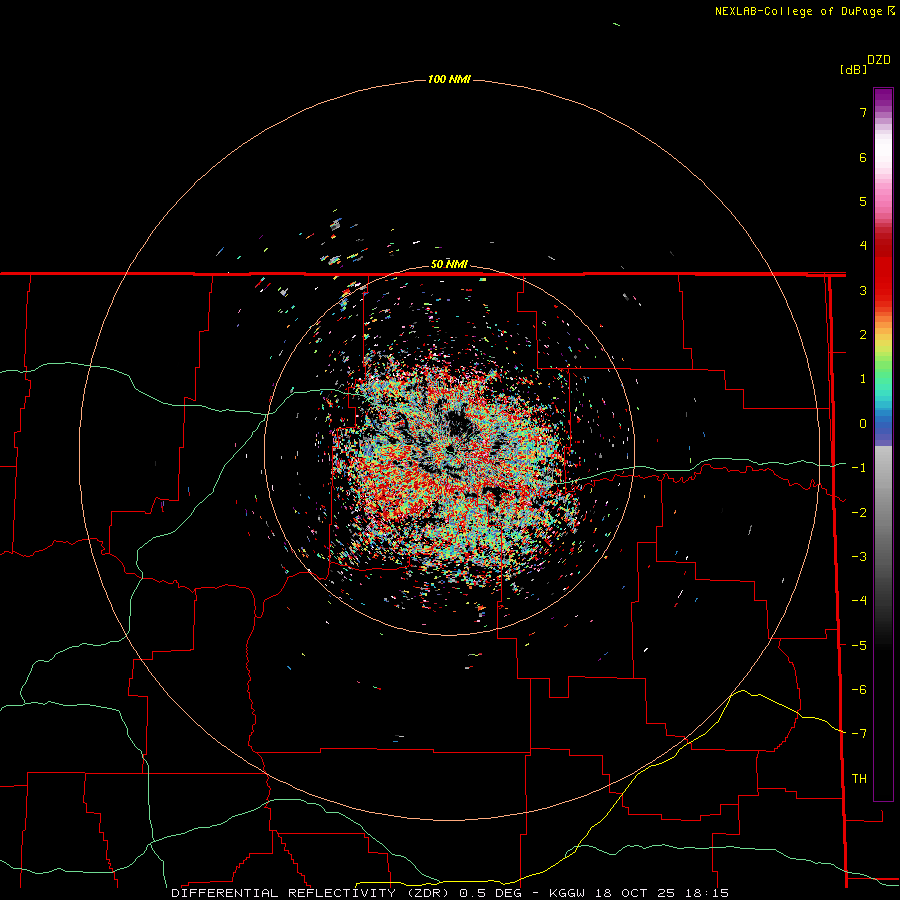Click the color scale value 6
The width and height of the screenshot is (900, 900).
coord(863,157)
